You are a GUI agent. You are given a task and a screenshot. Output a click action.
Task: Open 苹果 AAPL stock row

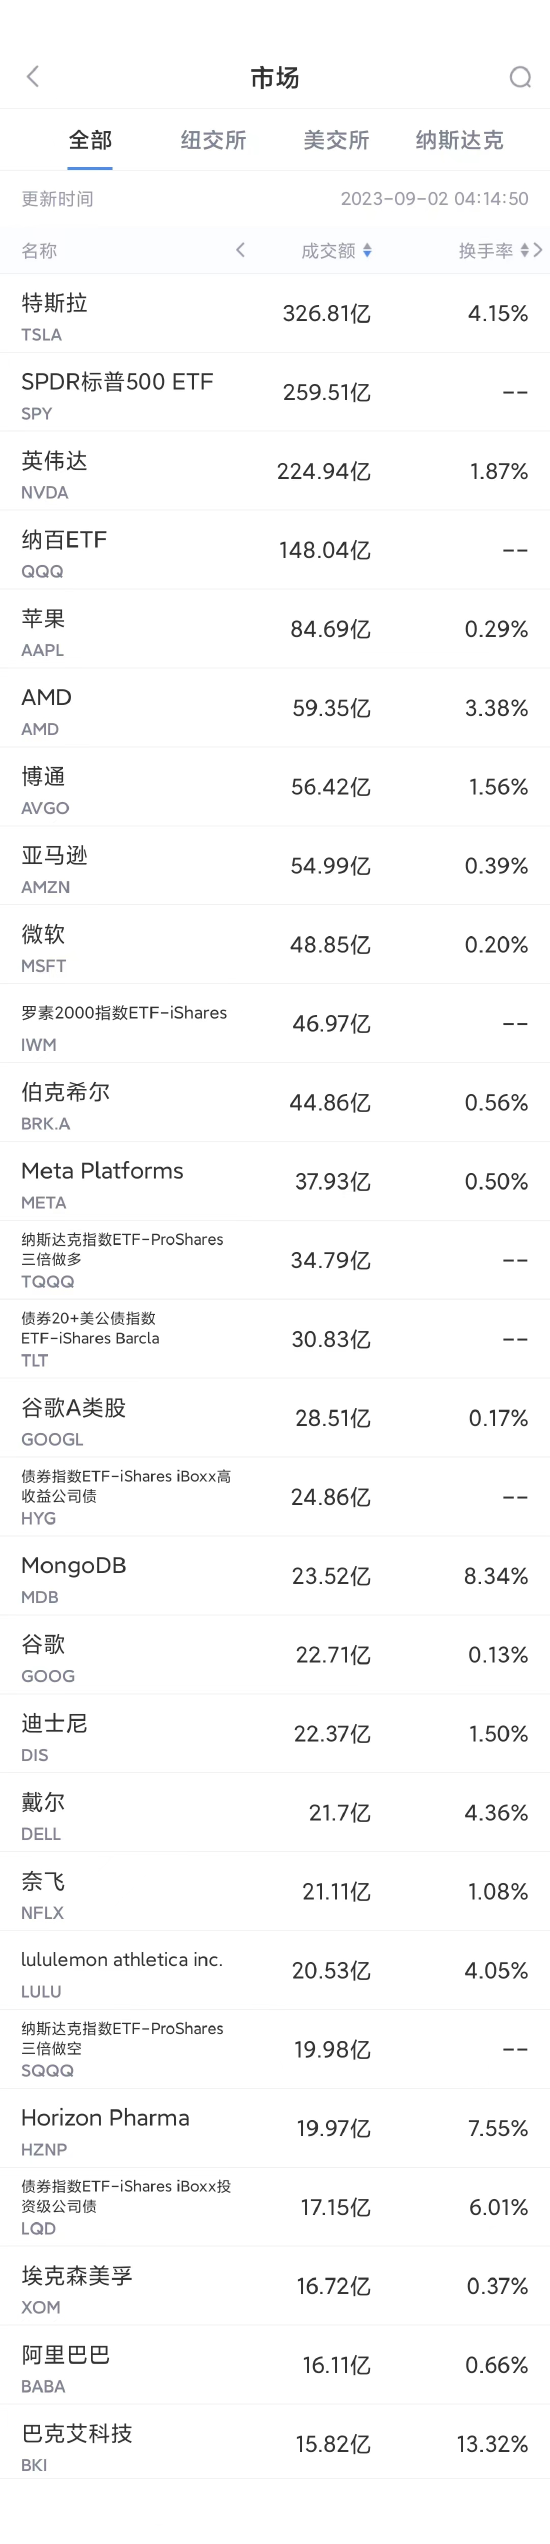pyautogui.click(x=275, y=630)
